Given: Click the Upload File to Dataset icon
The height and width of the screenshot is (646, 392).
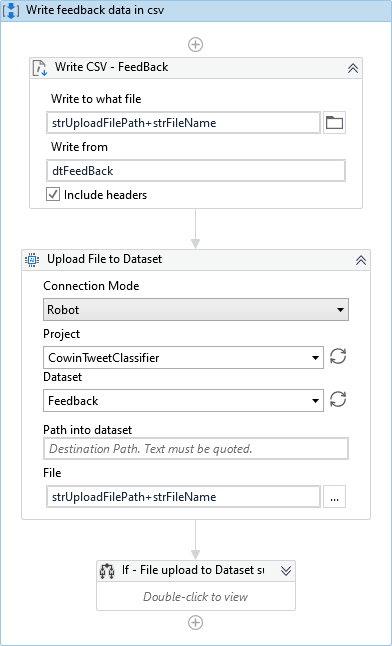Looking at the screenshot, I should pyautogui.click(x=32, y=260).
